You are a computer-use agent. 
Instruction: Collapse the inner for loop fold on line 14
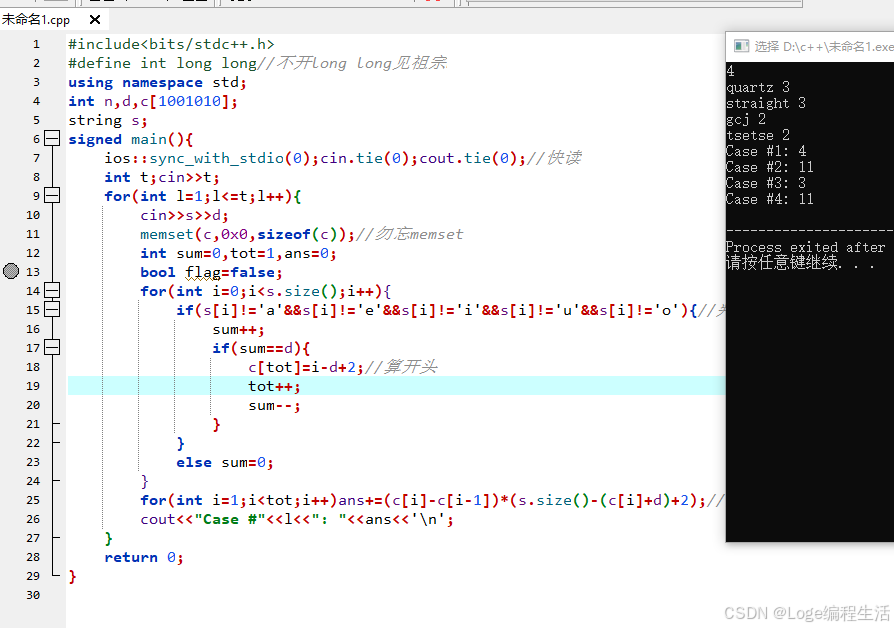pos(52,290)
